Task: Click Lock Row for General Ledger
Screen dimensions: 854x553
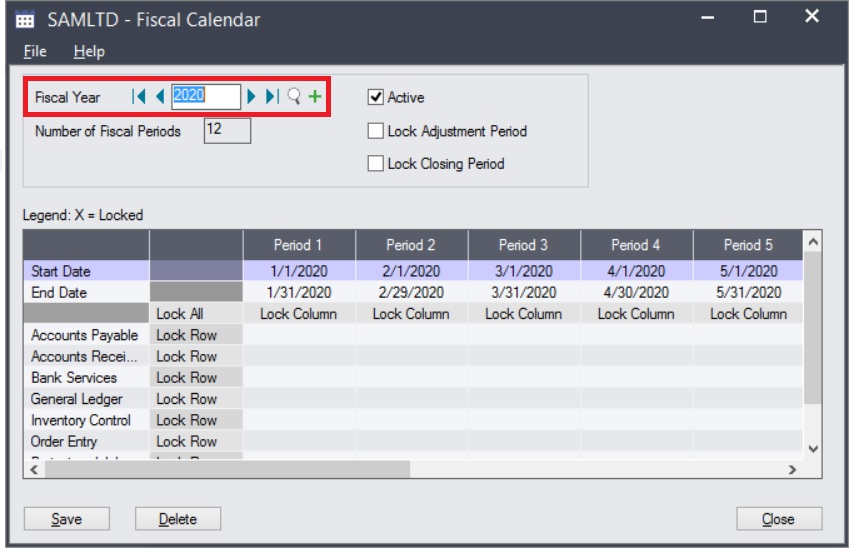Action: (x=196, y=399)
